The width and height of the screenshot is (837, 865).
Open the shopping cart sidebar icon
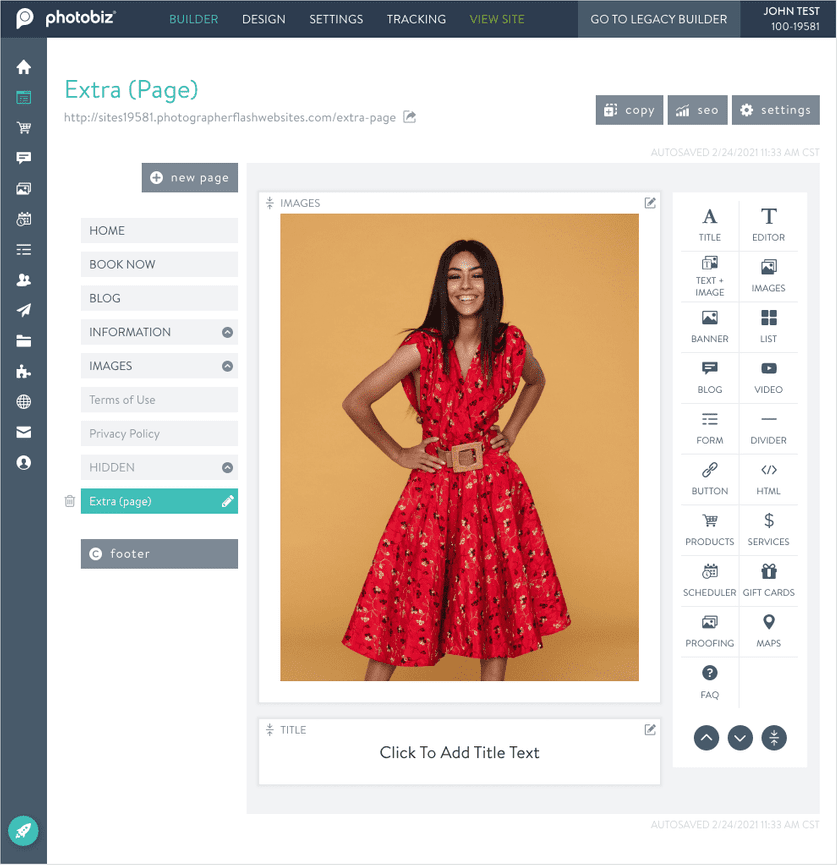[24, 128]
